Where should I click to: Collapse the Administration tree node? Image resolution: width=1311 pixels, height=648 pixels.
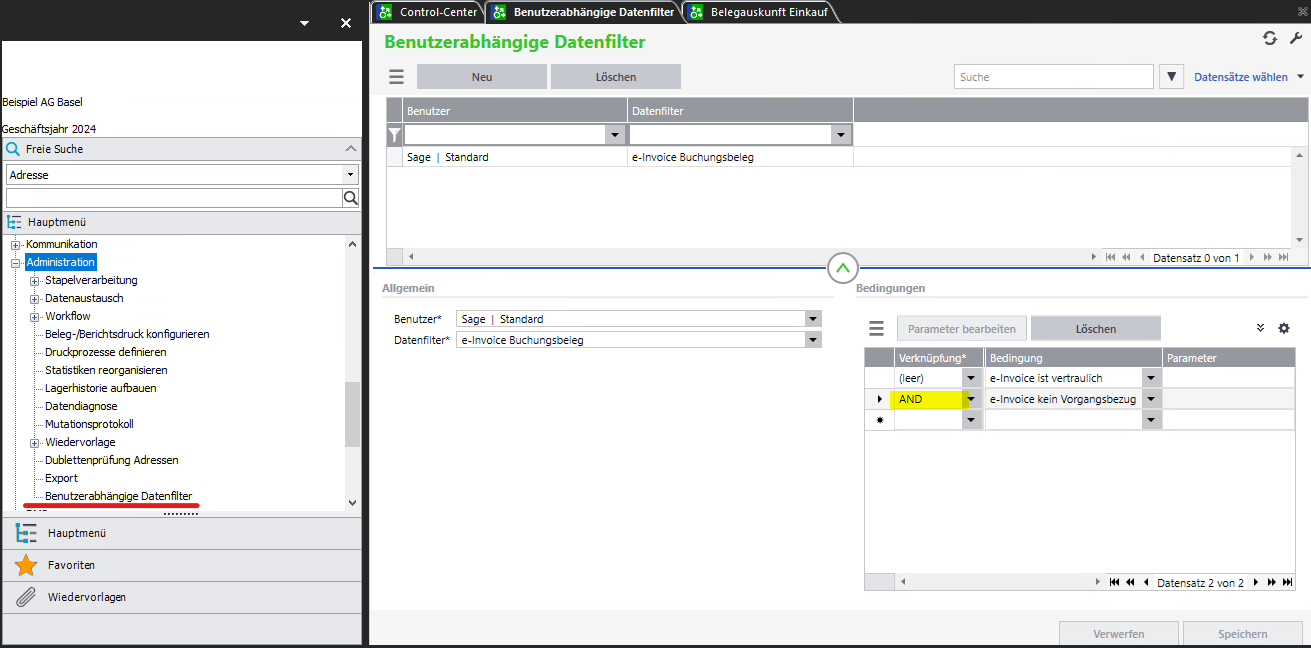point(16,263)
